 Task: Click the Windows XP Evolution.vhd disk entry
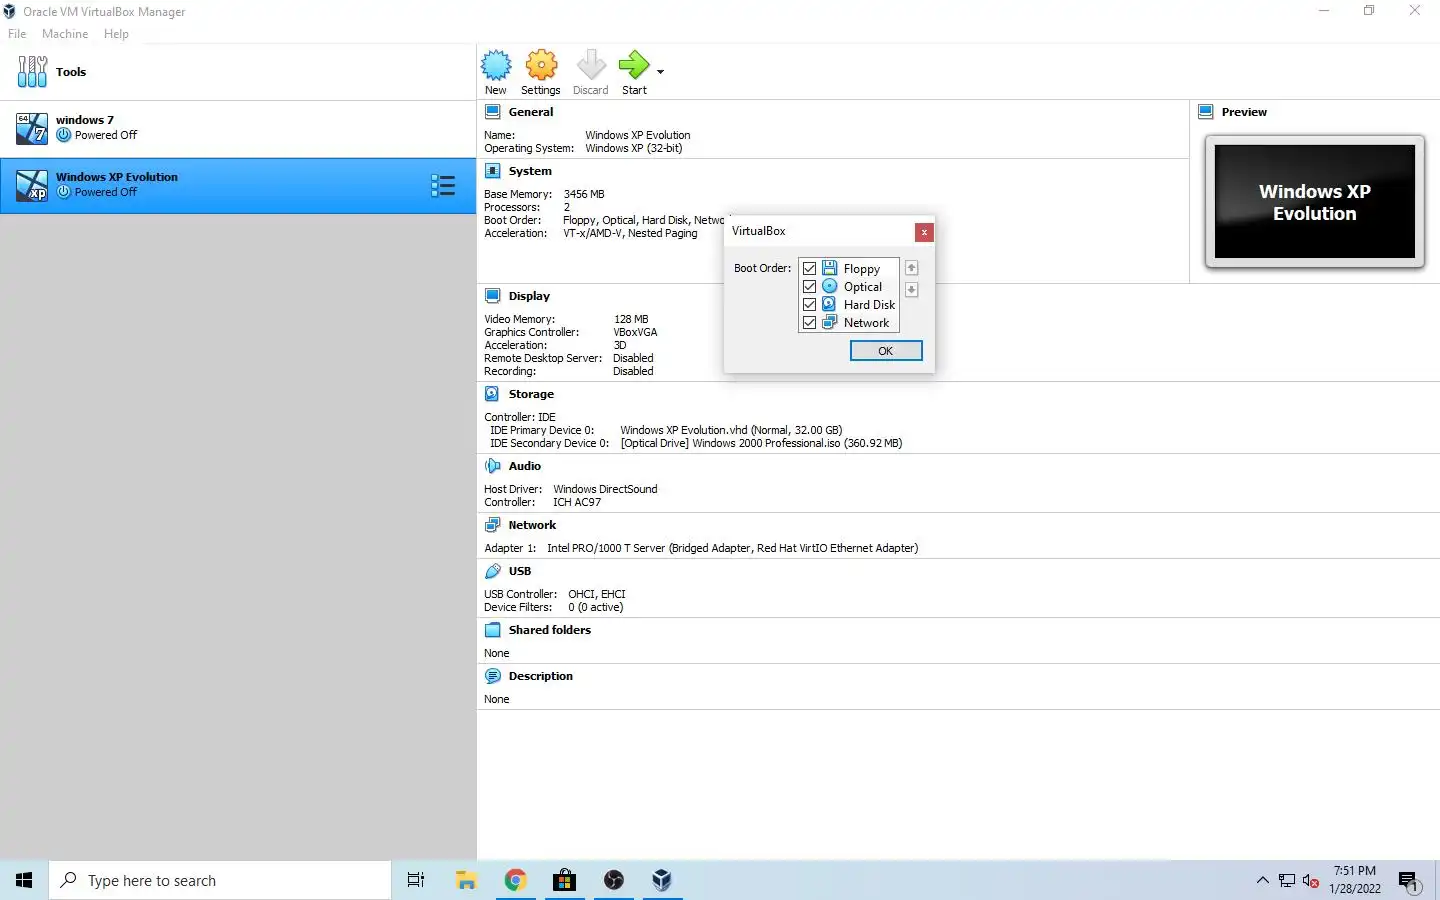(x=731, y=430)
